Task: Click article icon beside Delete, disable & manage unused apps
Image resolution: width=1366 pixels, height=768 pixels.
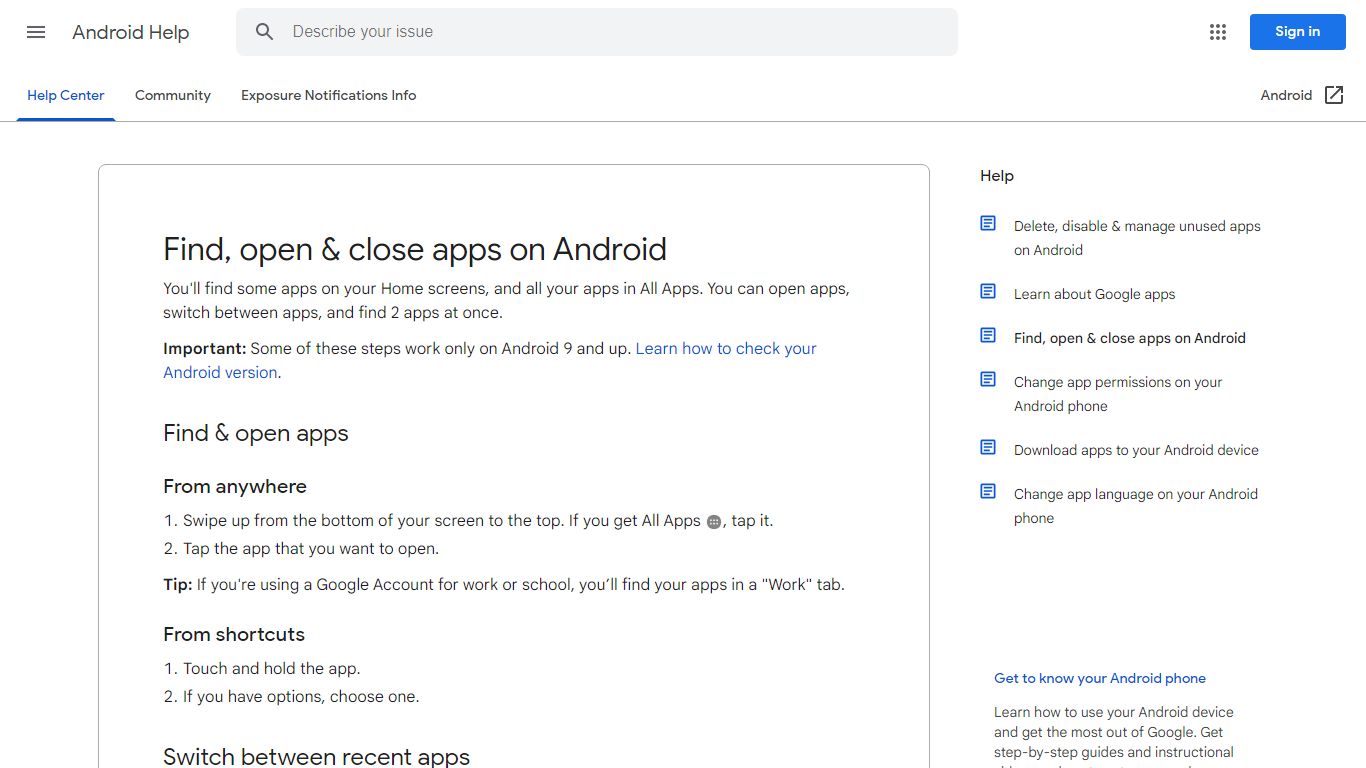Action: coord(988,223)
